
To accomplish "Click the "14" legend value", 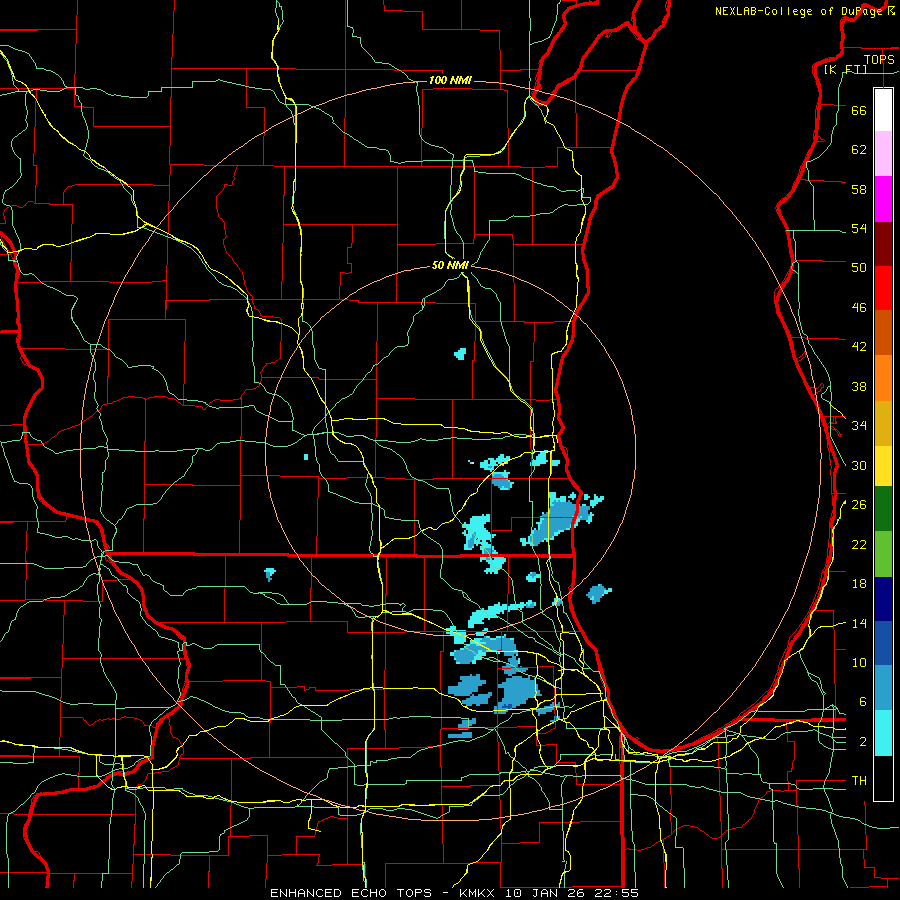I will click(859, 623).
